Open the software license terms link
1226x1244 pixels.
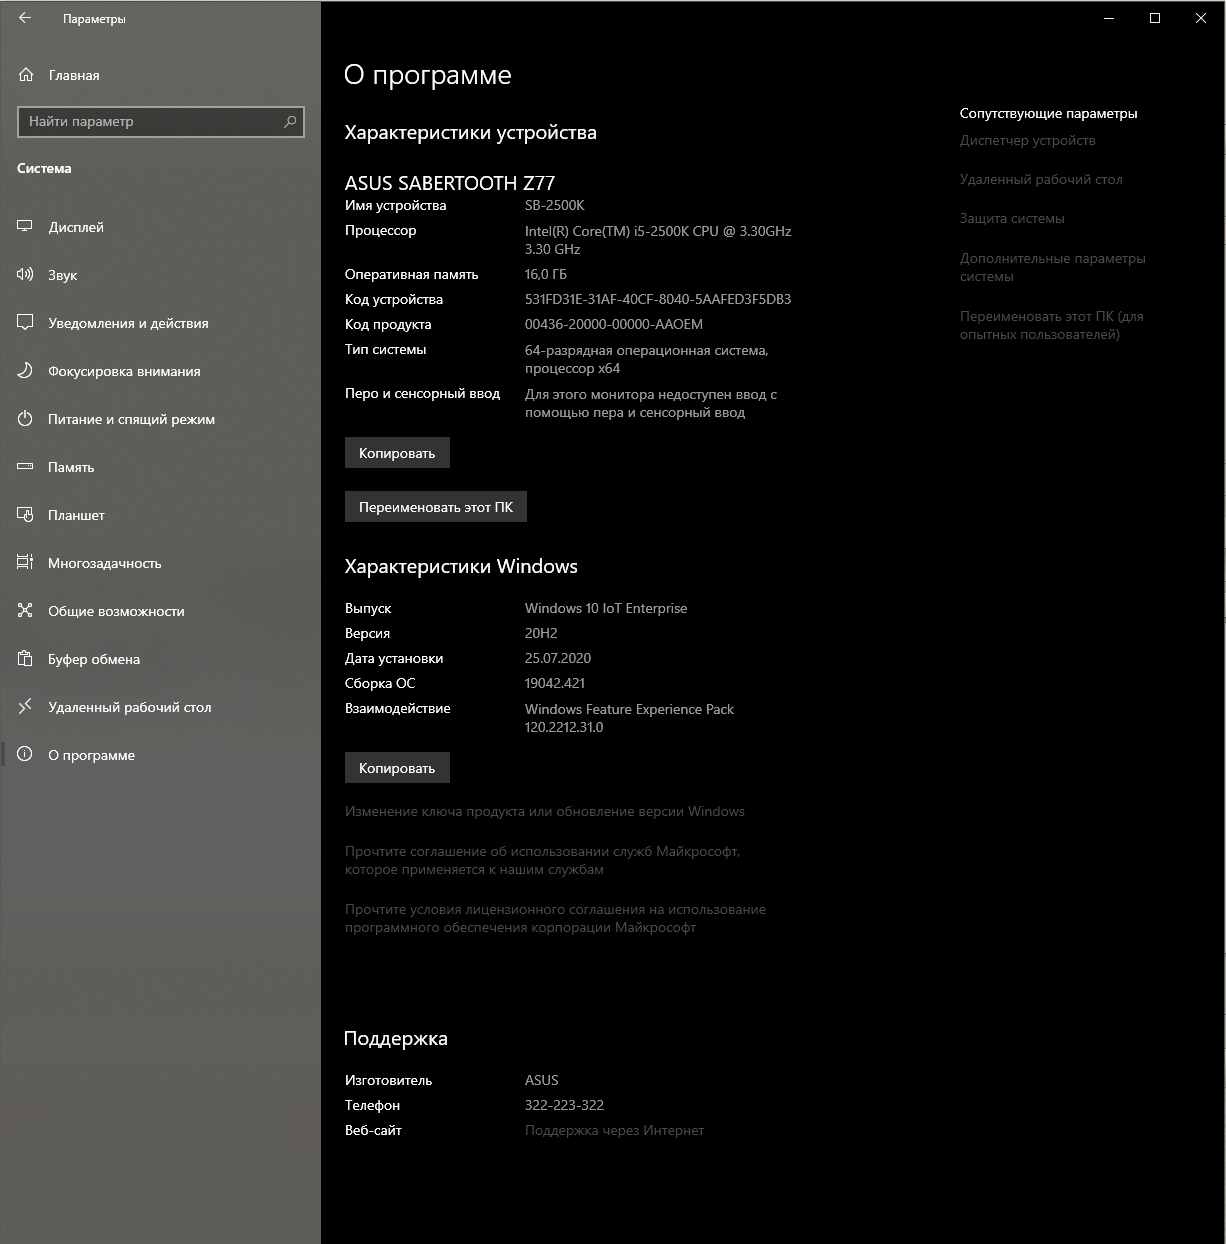[x=555, y=918]
